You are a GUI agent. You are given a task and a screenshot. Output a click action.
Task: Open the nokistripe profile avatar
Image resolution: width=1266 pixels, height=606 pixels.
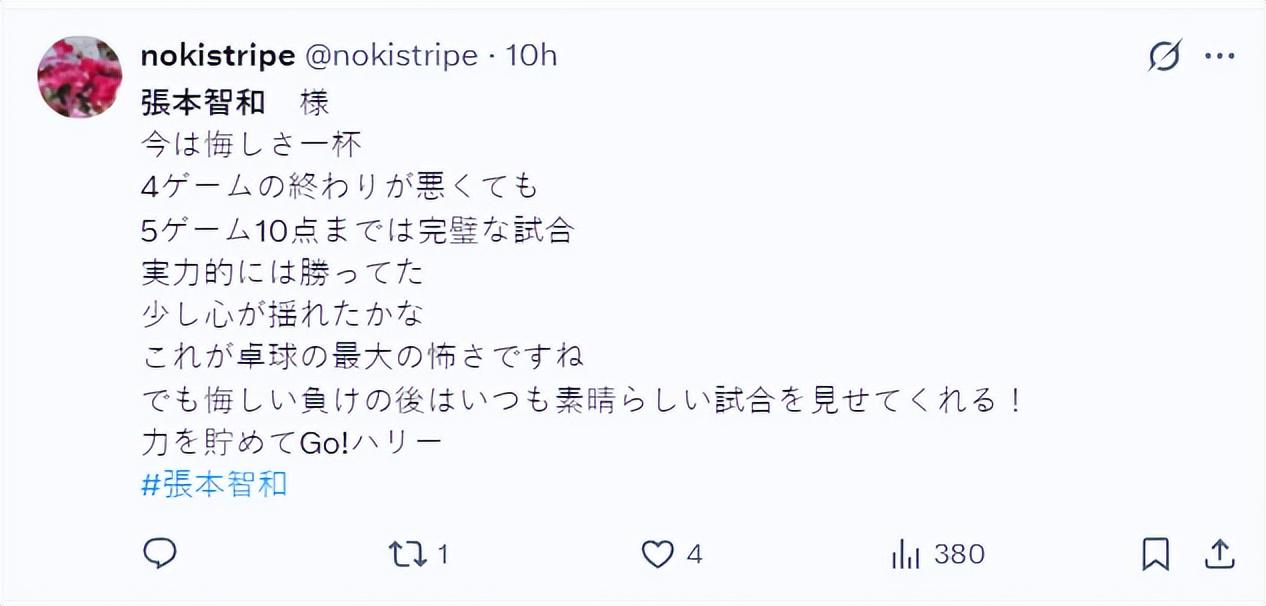pos(80,77)
